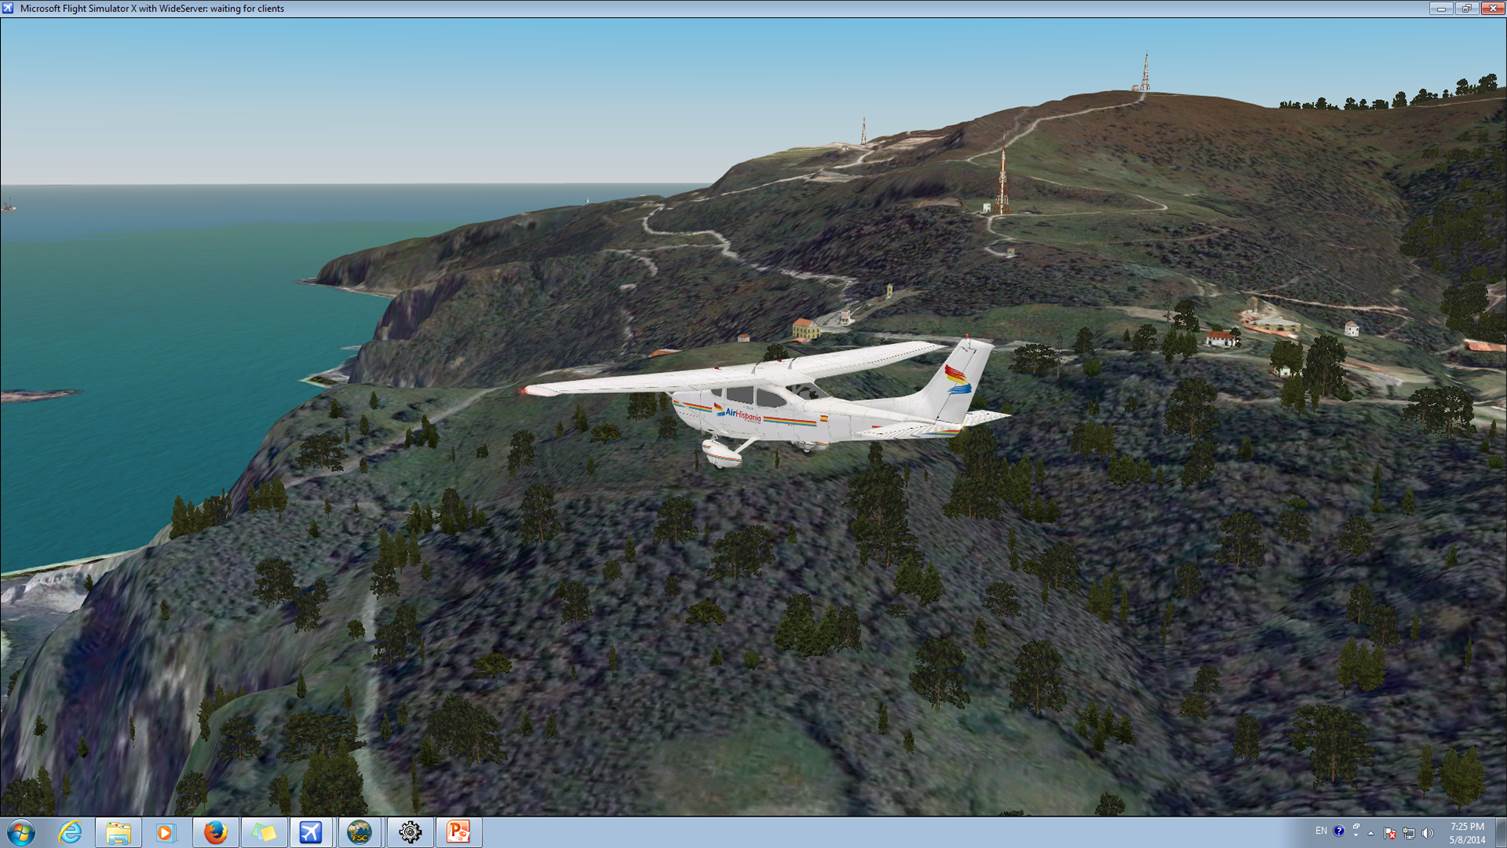Viewport: 1507px width, 848px height.
Task: Click the Show Desktop strip at taskbar end
Action: tap(1502, 832)
